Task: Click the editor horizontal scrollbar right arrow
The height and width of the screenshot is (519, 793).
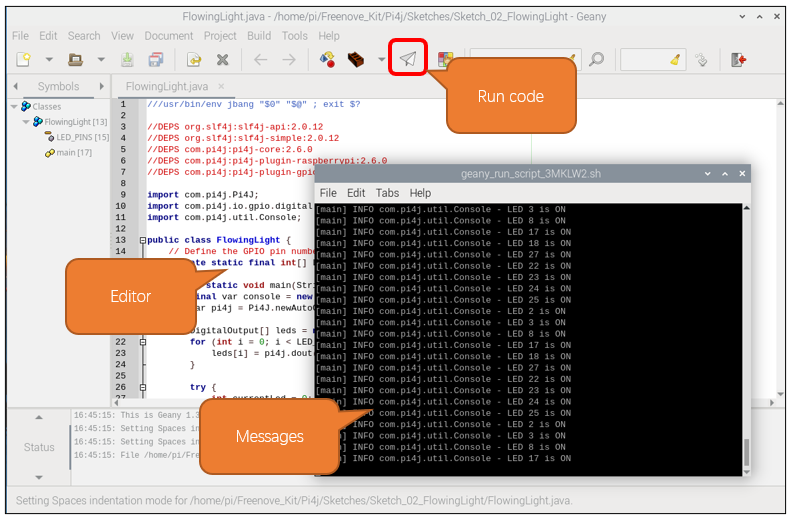Action: (x=772, y=403)
